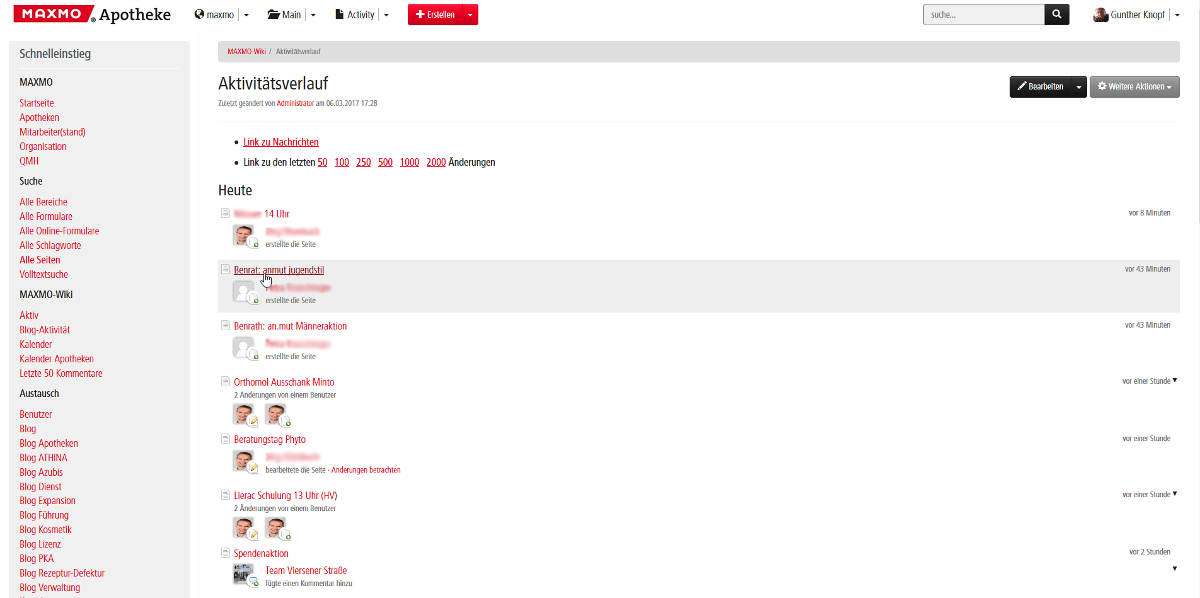
Task: Click the globe icon labeled maxmo
Action: pyautogui.click(x=199, y=15)
